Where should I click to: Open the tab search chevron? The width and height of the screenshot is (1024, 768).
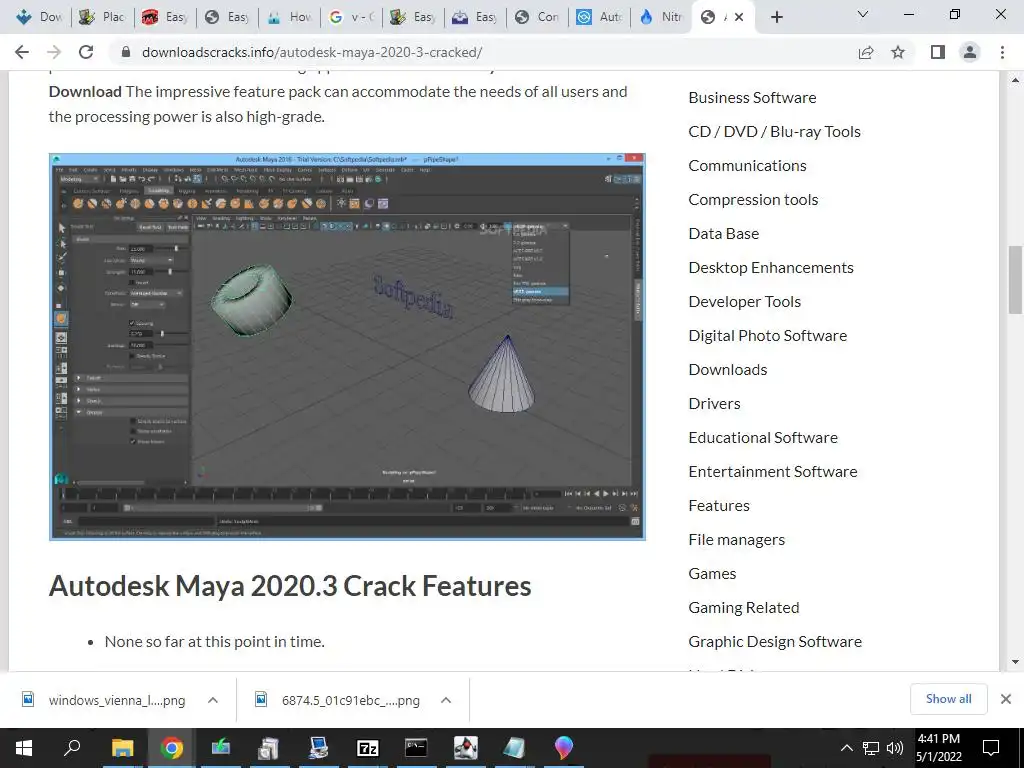(x=863, y=14)
